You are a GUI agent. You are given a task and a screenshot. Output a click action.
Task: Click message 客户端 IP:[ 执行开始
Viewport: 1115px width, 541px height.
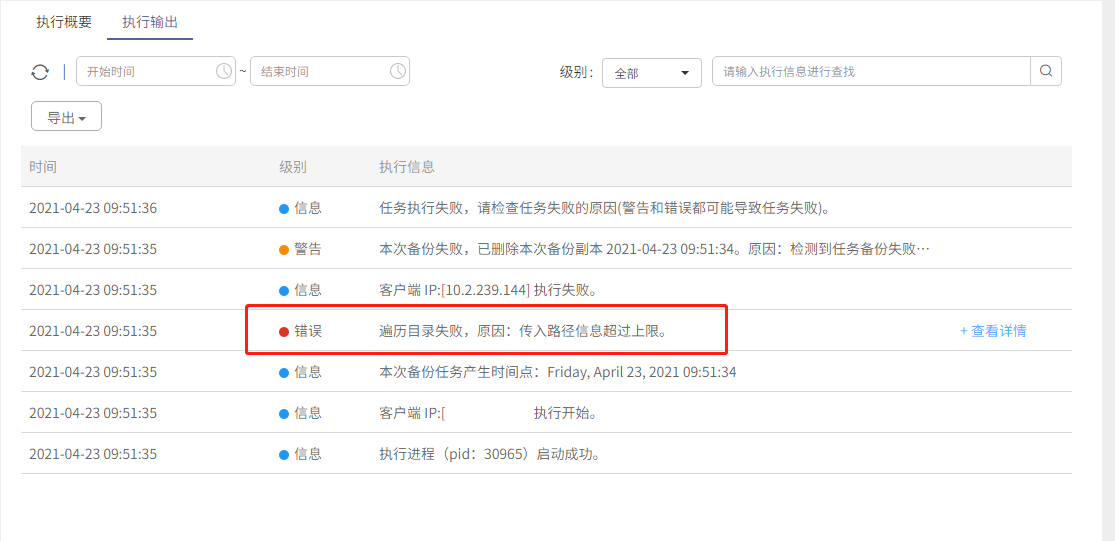point(488,413)
